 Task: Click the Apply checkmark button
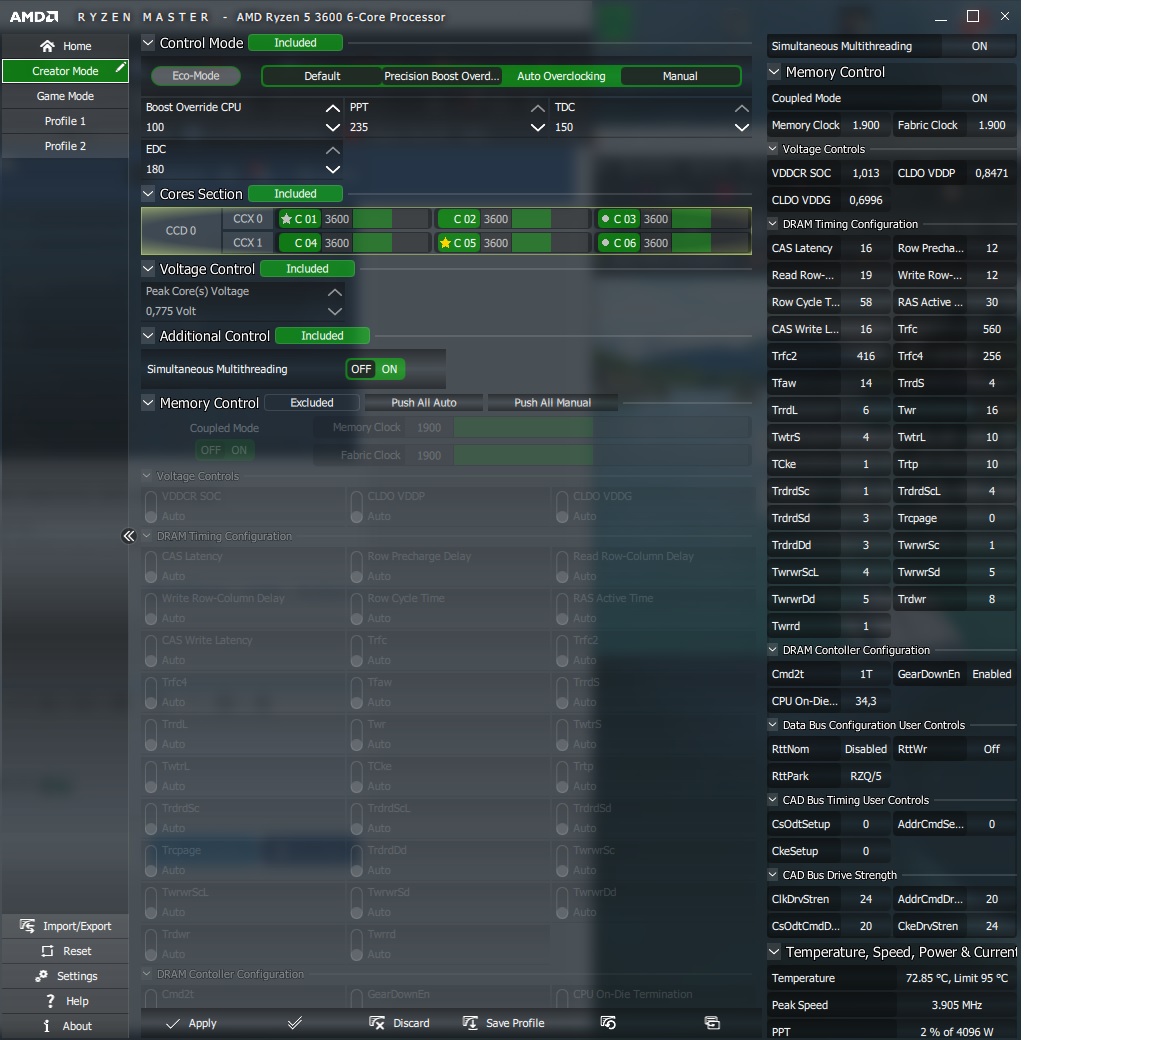pos(191,1022)
